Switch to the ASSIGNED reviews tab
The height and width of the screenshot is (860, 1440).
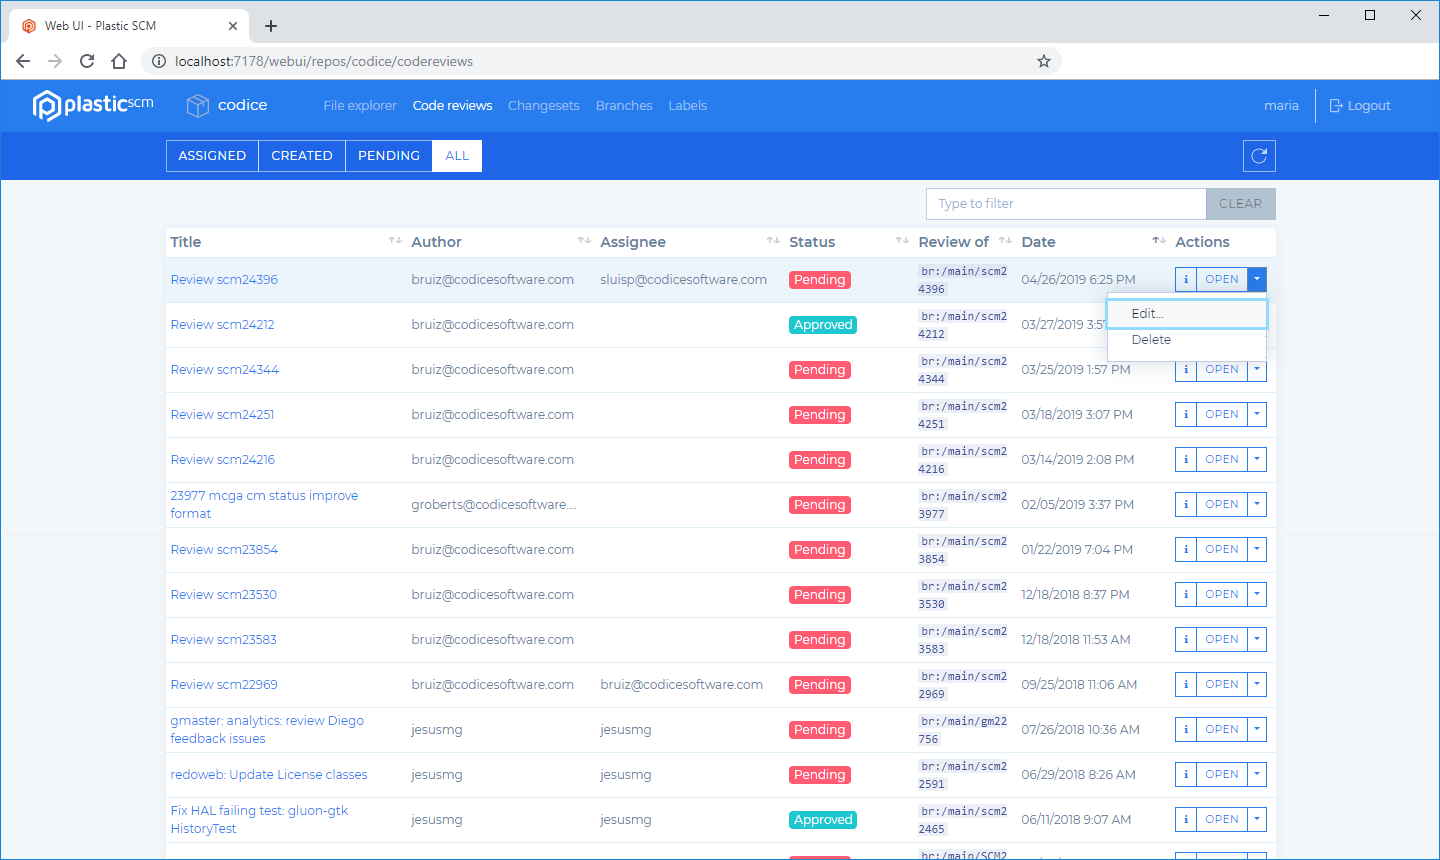click(x=212, y=156)
